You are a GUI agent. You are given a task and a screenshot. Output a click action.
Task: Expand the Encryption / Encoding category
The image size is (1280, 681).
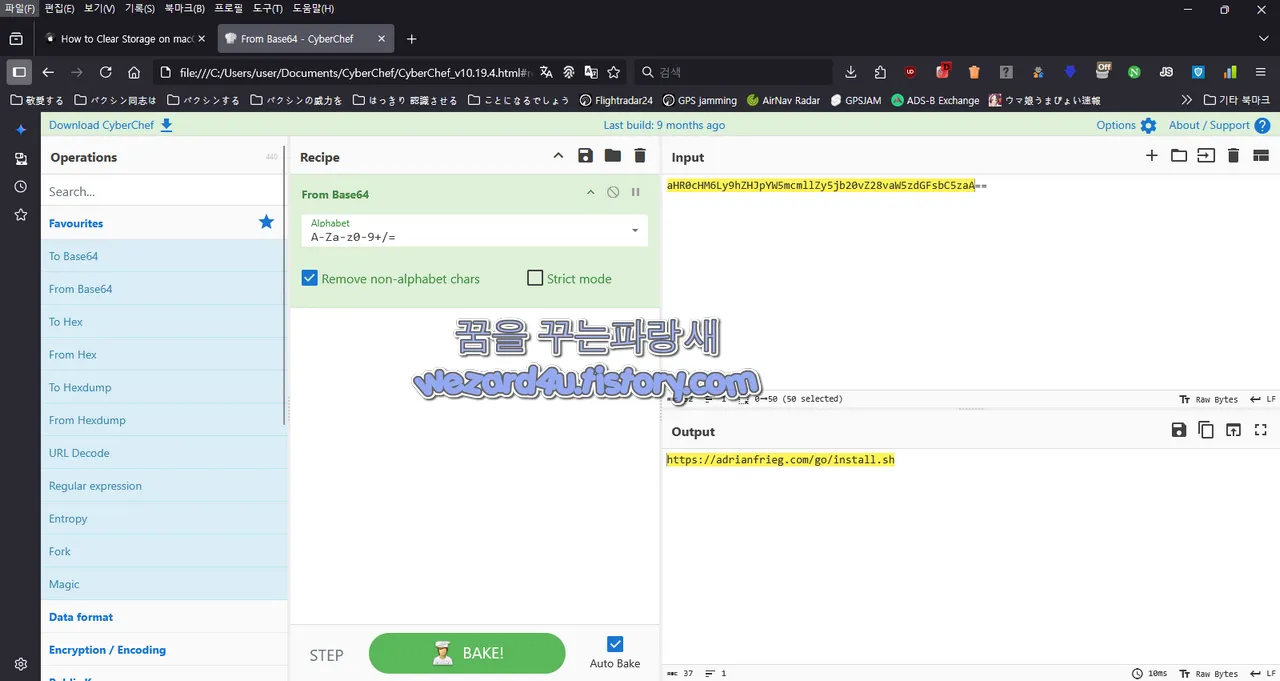106,649
